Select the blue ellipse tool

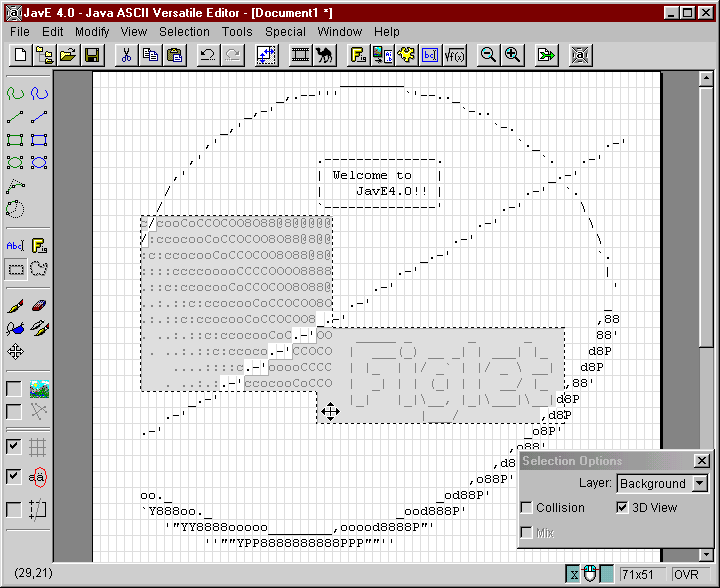pos(39,162)
